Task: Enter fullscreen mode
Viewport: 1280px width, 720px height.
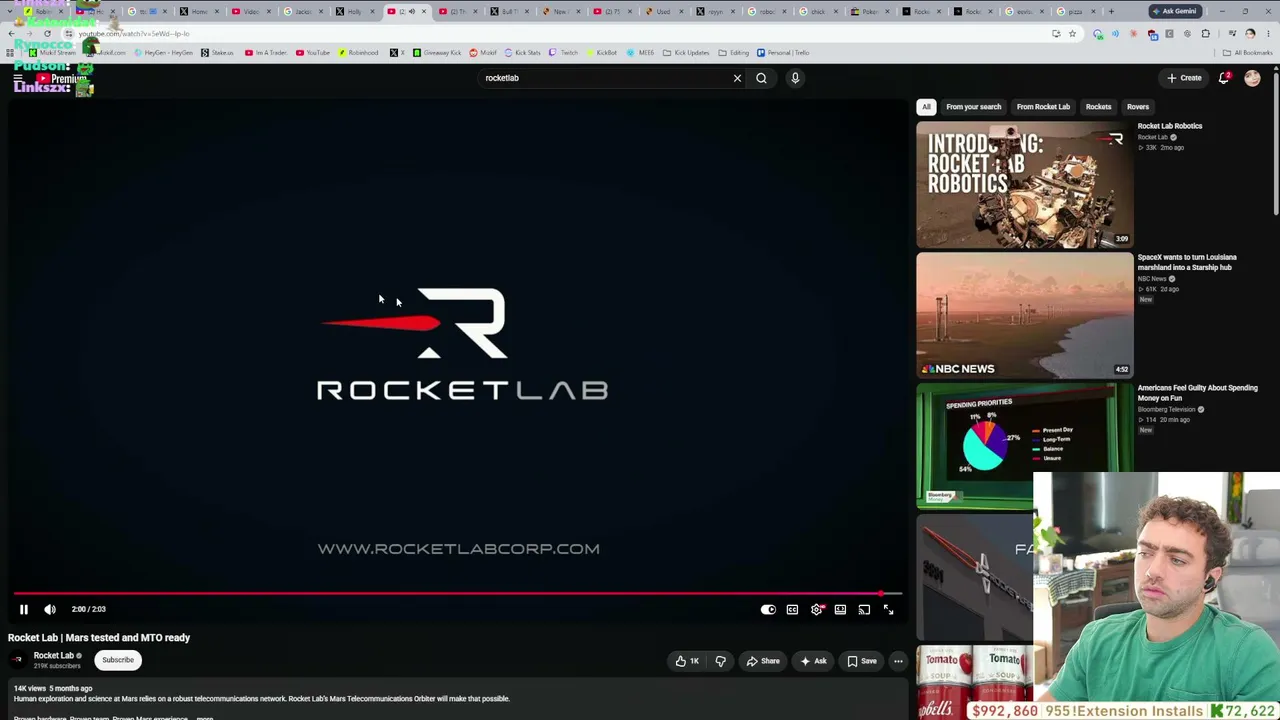Action: [888, 609]
